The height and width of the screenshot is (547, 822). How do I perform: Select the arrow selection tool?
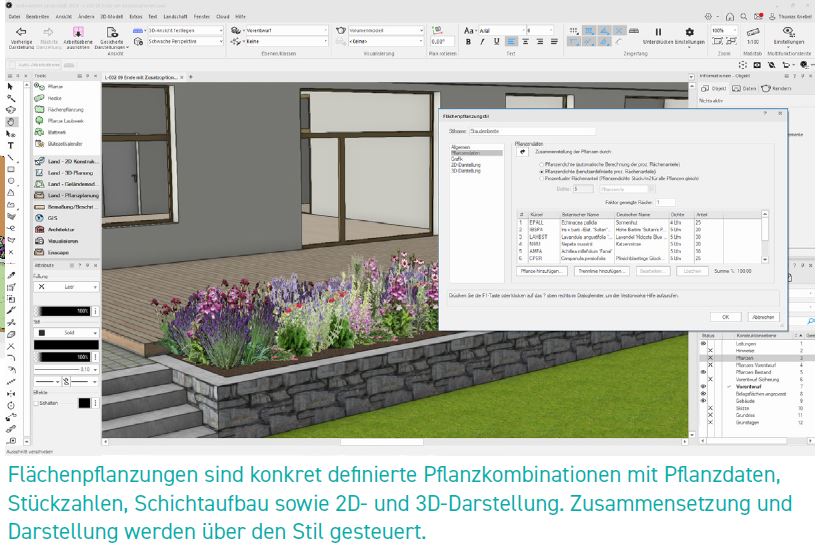pyautogui.click(x=10, y=86)
